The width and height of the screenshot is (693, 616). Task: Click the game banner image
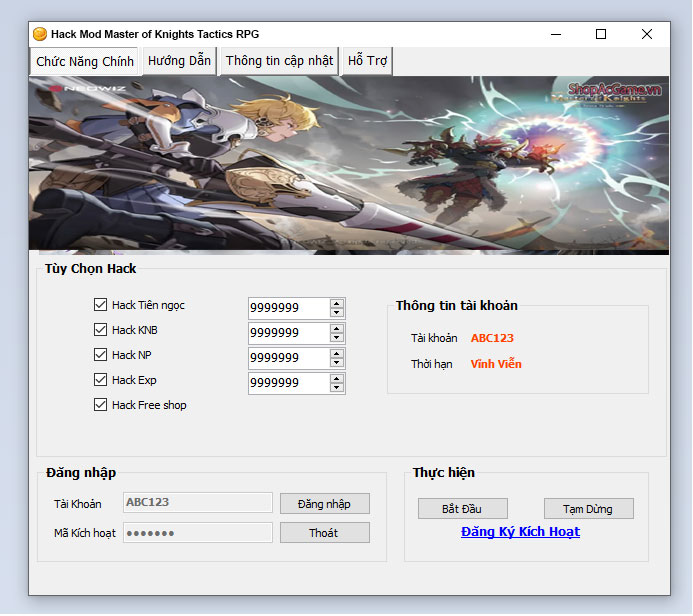click(349, 165)
